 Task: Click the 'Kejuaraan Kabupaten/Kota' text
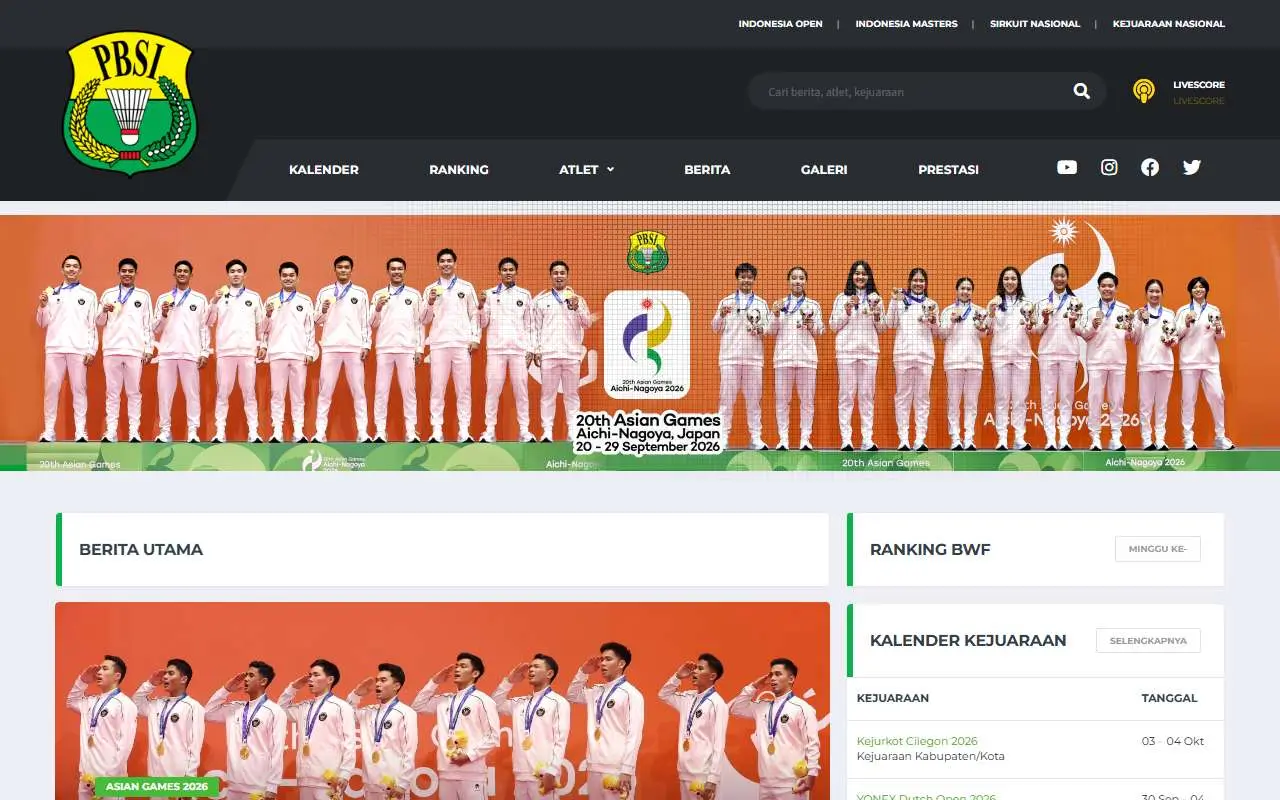[x=931, y=756]
